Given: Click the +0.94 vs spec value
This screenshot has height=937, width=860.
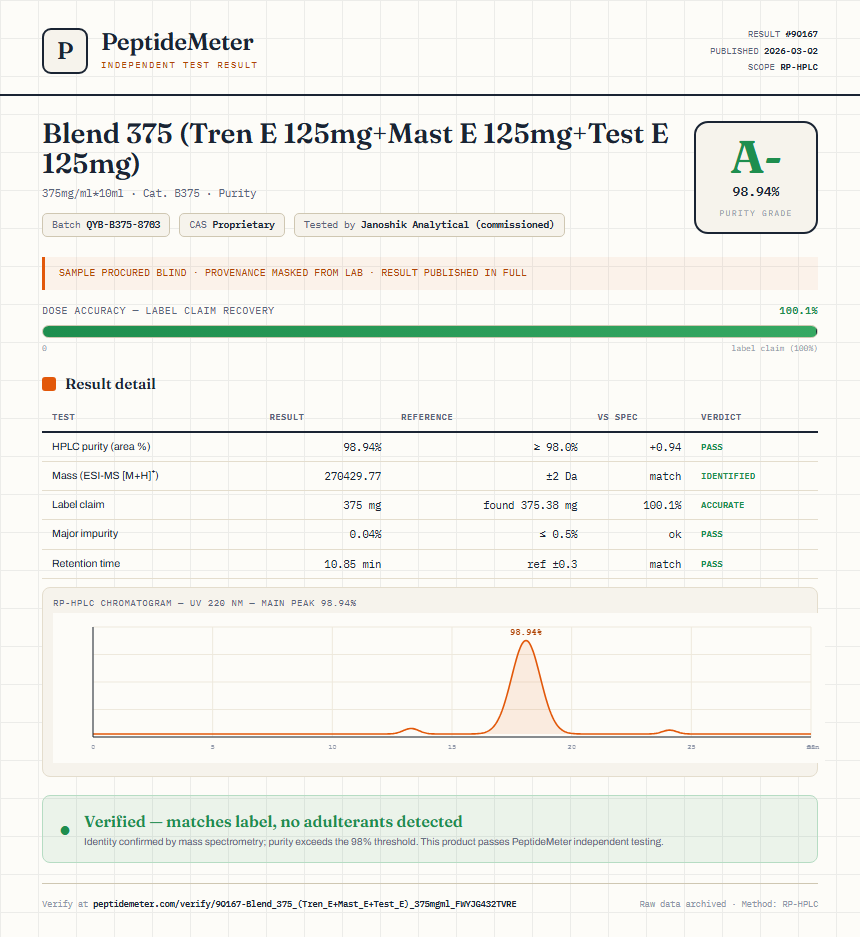Looking at the screenshot, I should tap(665, 447).
